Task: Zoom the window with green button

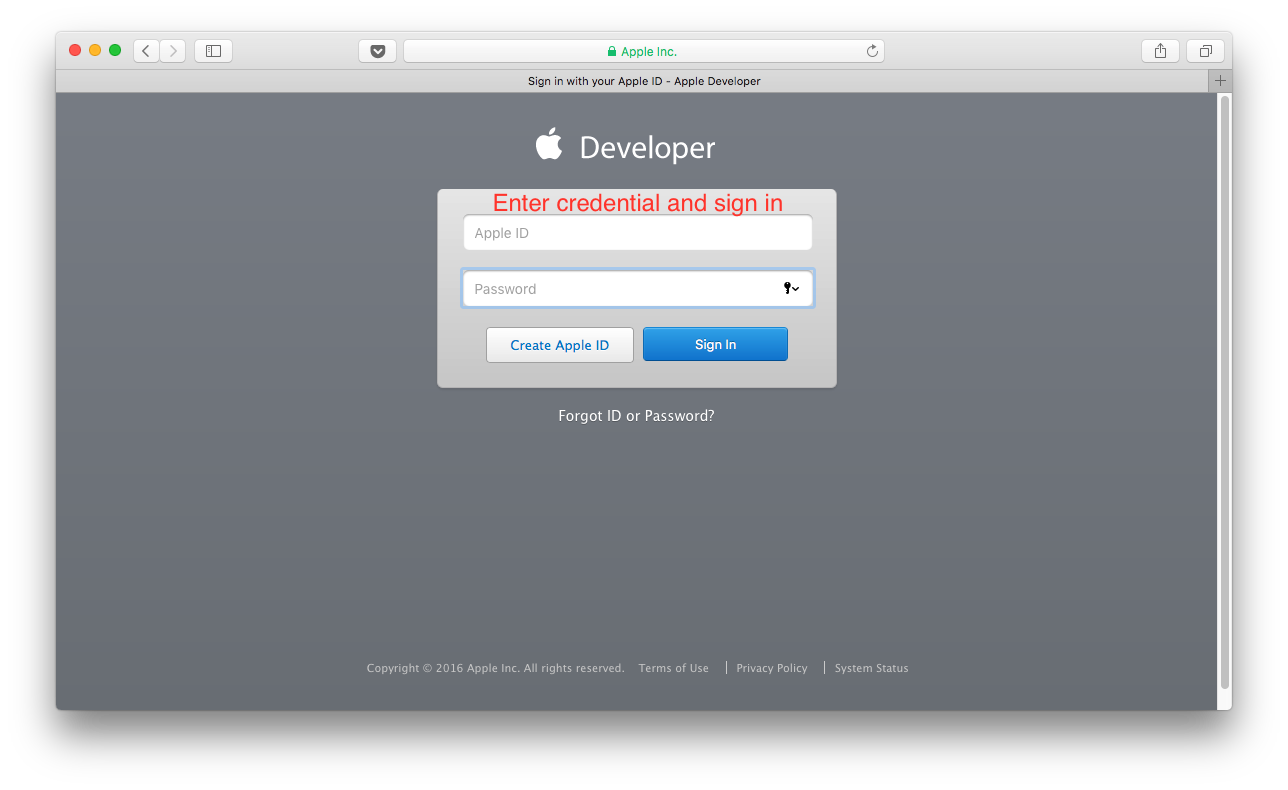Action: (115, 50)
